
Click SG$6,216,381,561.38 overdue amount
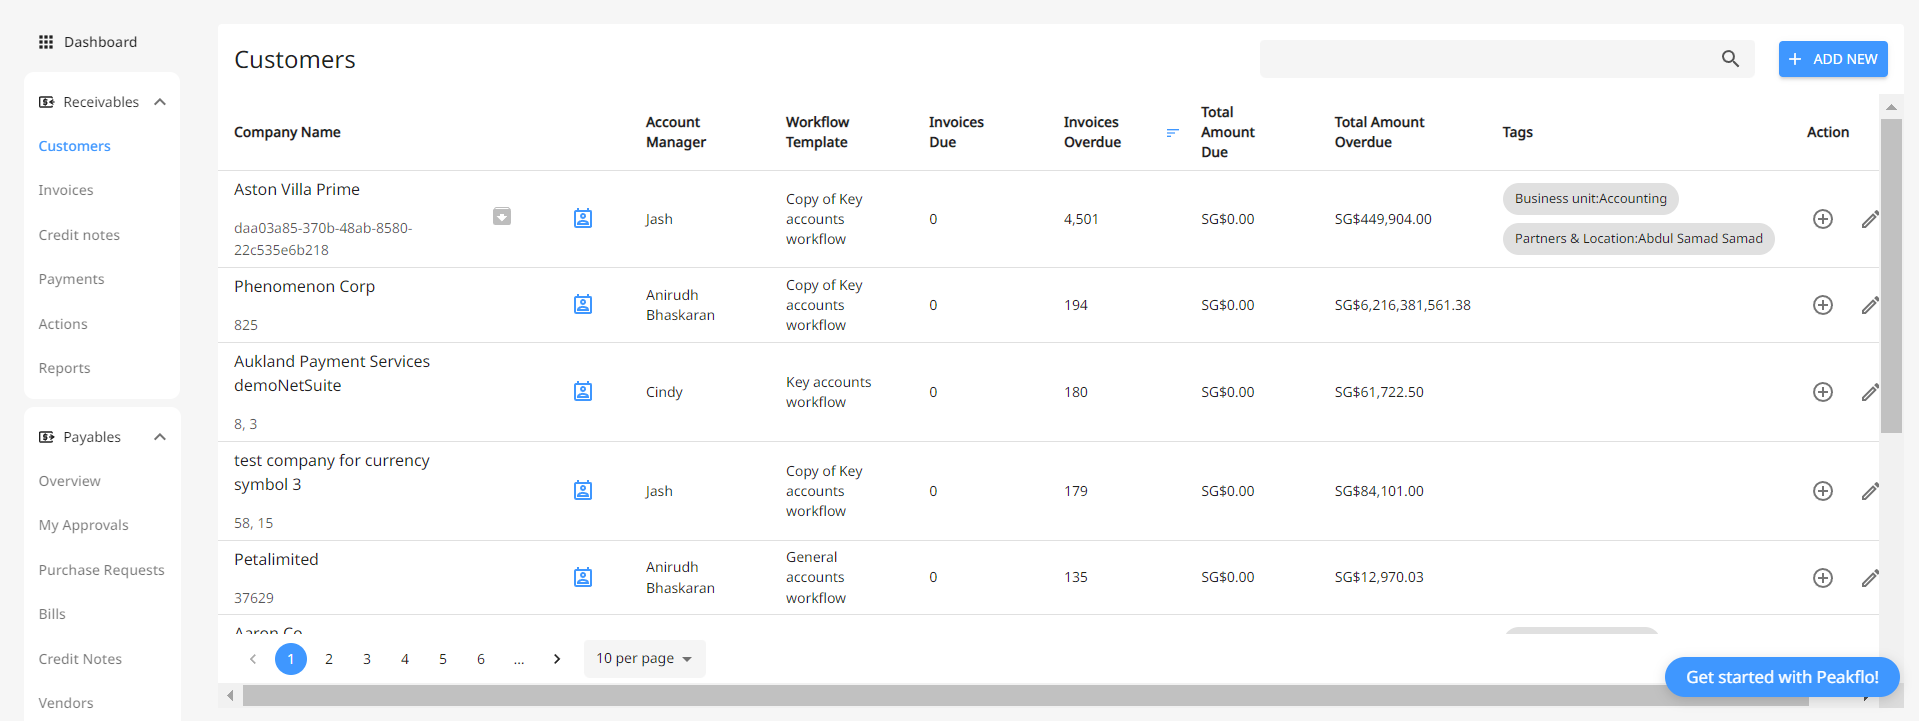pyautogui.click(x=1402, y=305)
